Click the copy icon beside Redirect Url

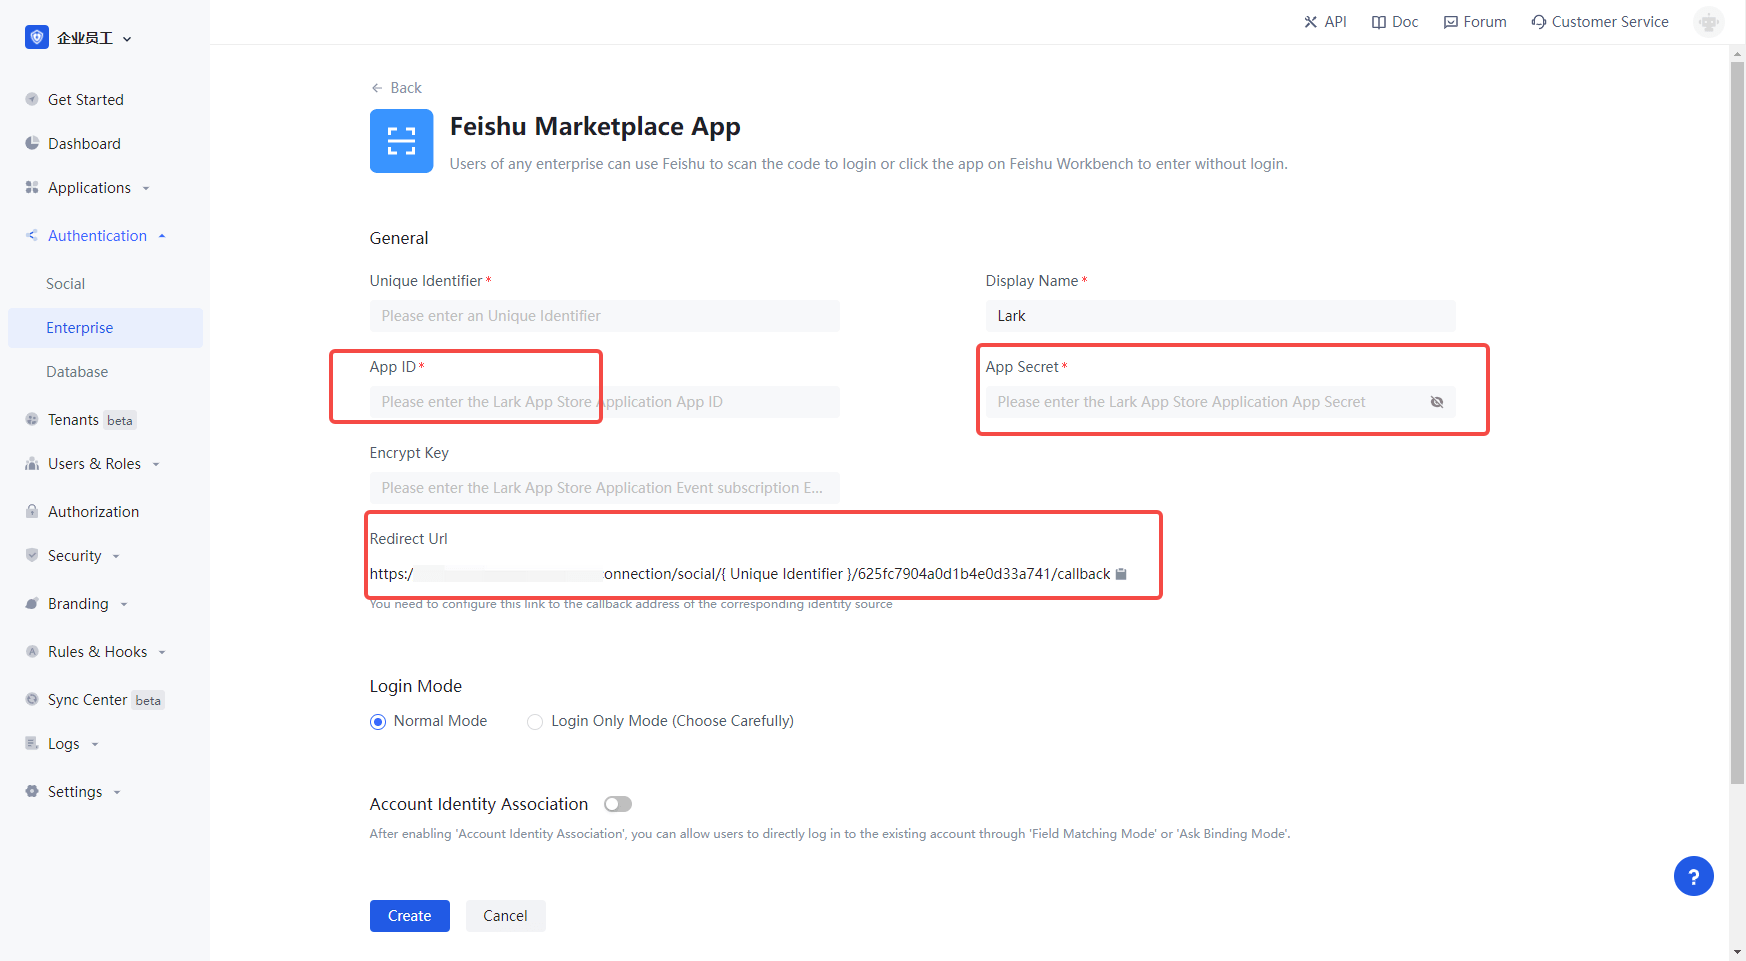click(x=1121, y=574)
